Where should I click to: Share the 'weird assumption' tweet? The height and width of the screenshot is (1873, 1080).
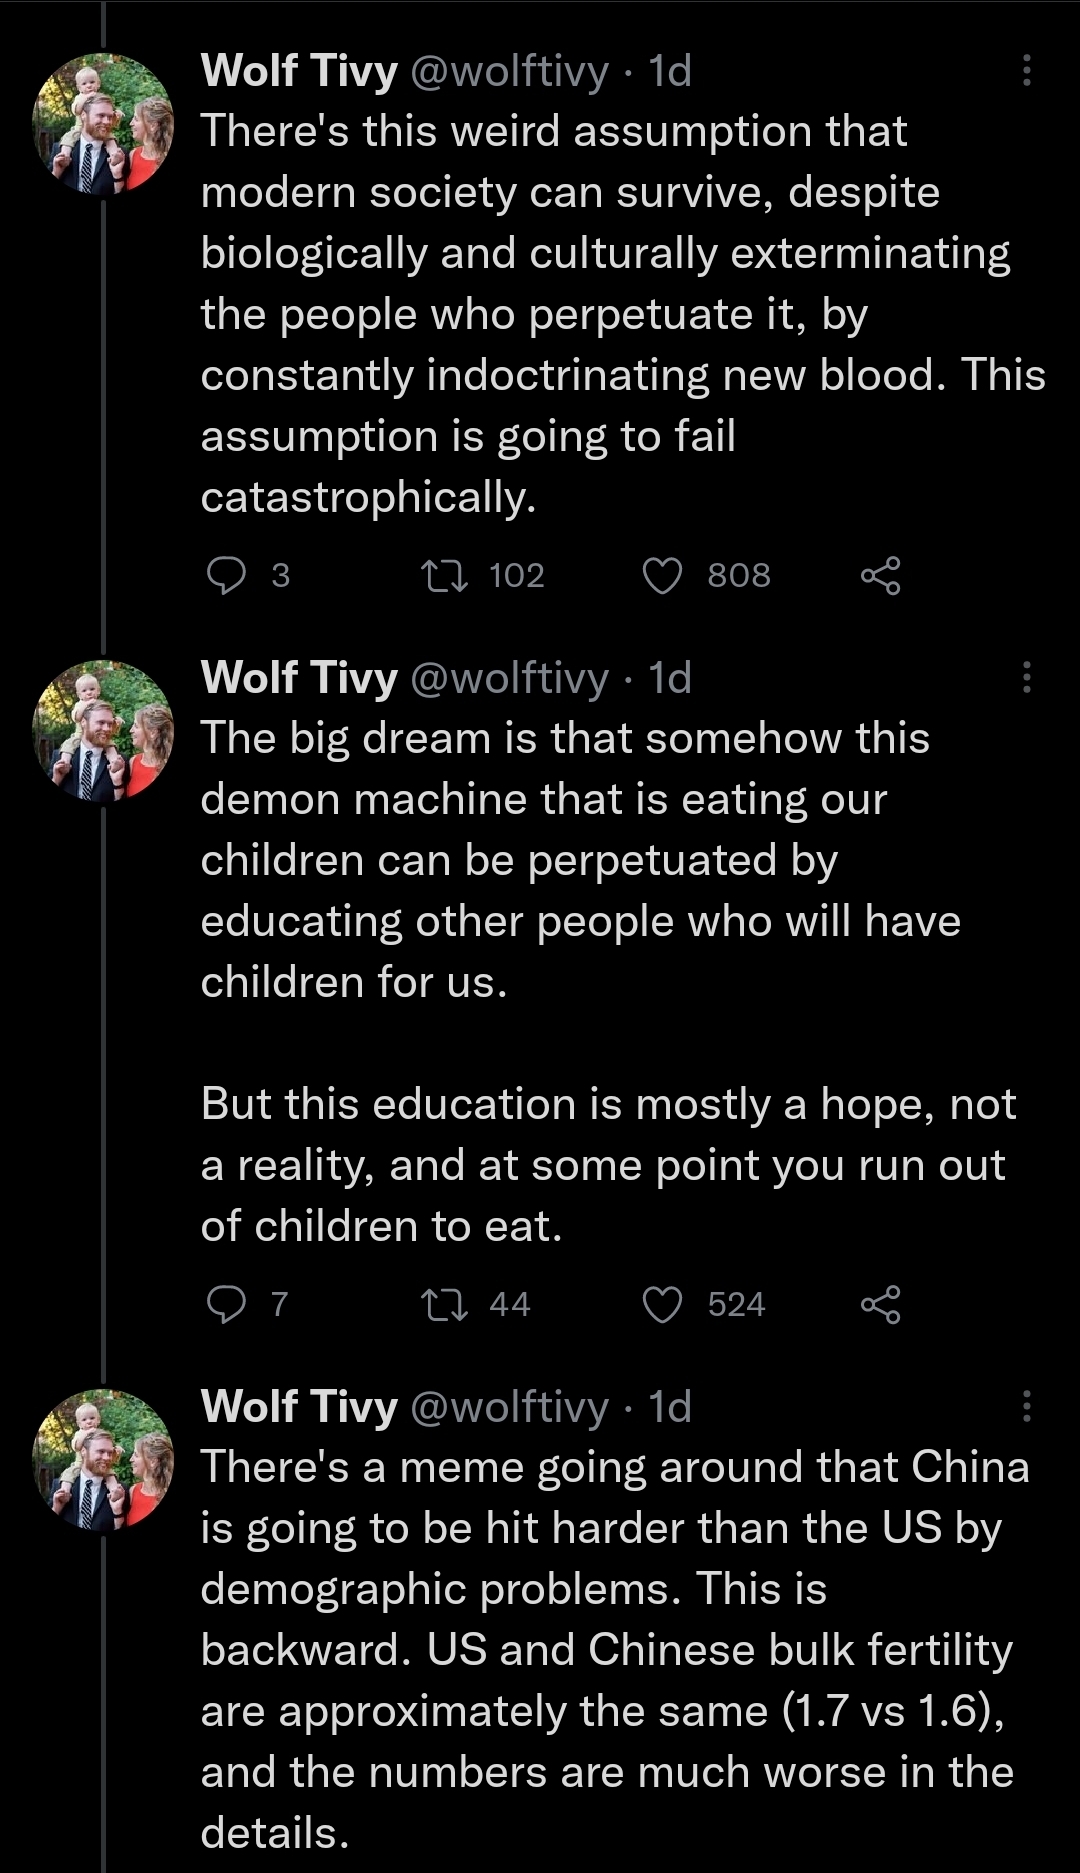click(x=880, y=576)
